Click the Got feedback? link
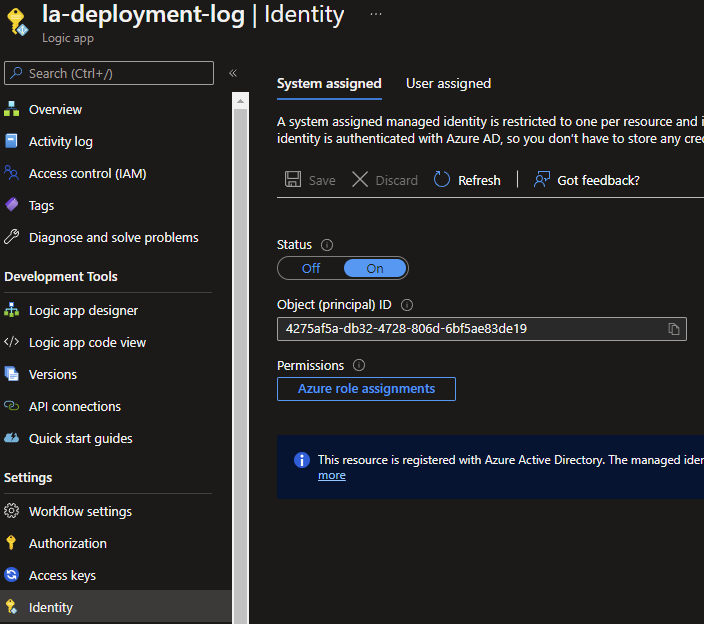 click(x=598, y=180)
